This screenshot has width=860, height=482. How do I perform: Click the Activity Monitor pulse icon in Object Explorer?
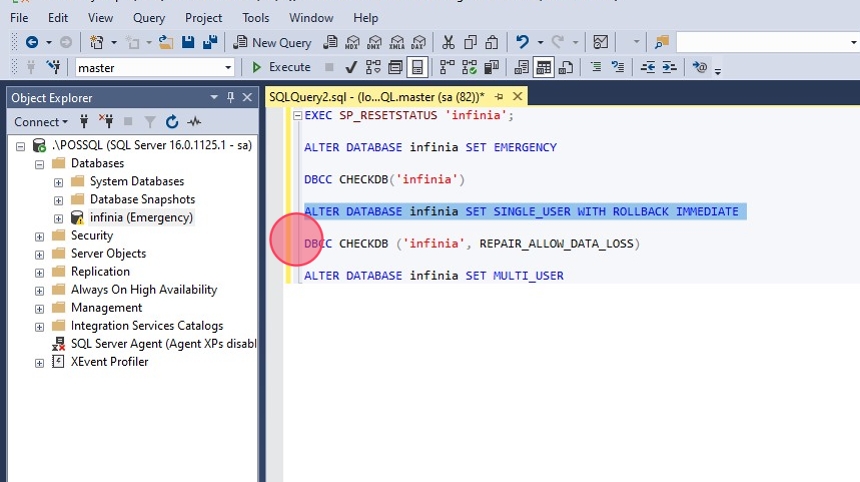click(194, 122)
